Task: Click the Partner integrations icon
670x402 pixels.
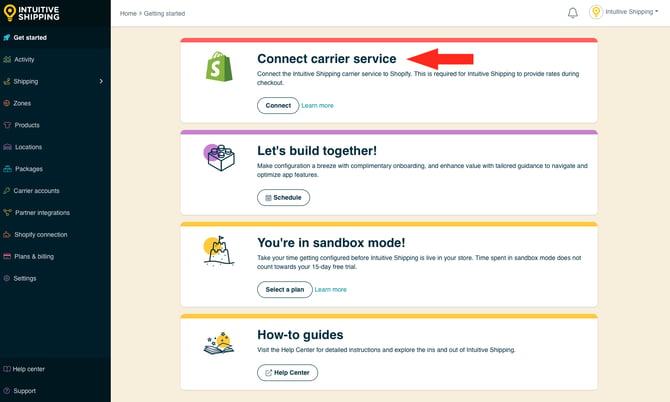Action: [x=7, y=212]
